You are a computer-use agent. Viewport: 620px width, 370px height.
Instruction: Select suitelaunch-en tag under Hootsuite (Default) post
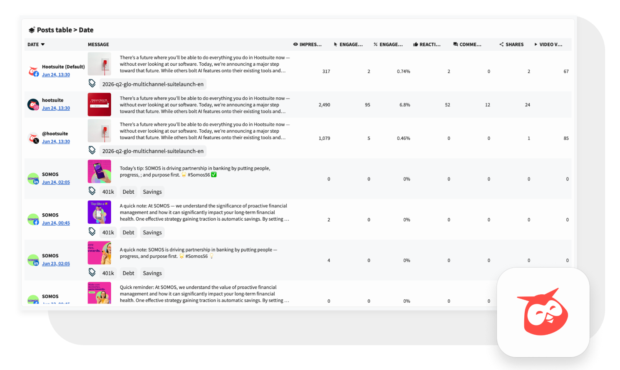153,84
